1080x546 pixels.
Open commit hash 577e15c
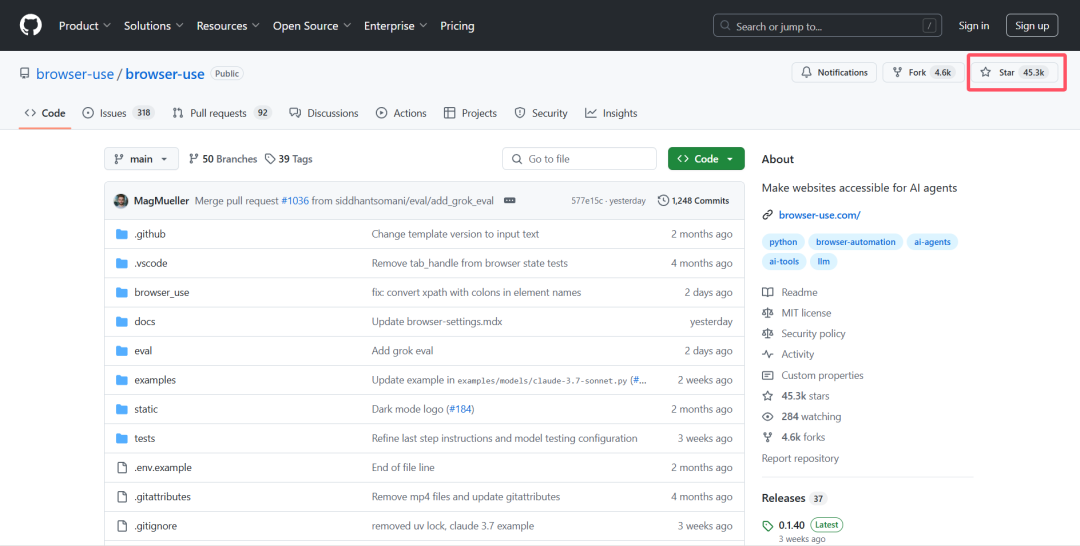(587, 201)
